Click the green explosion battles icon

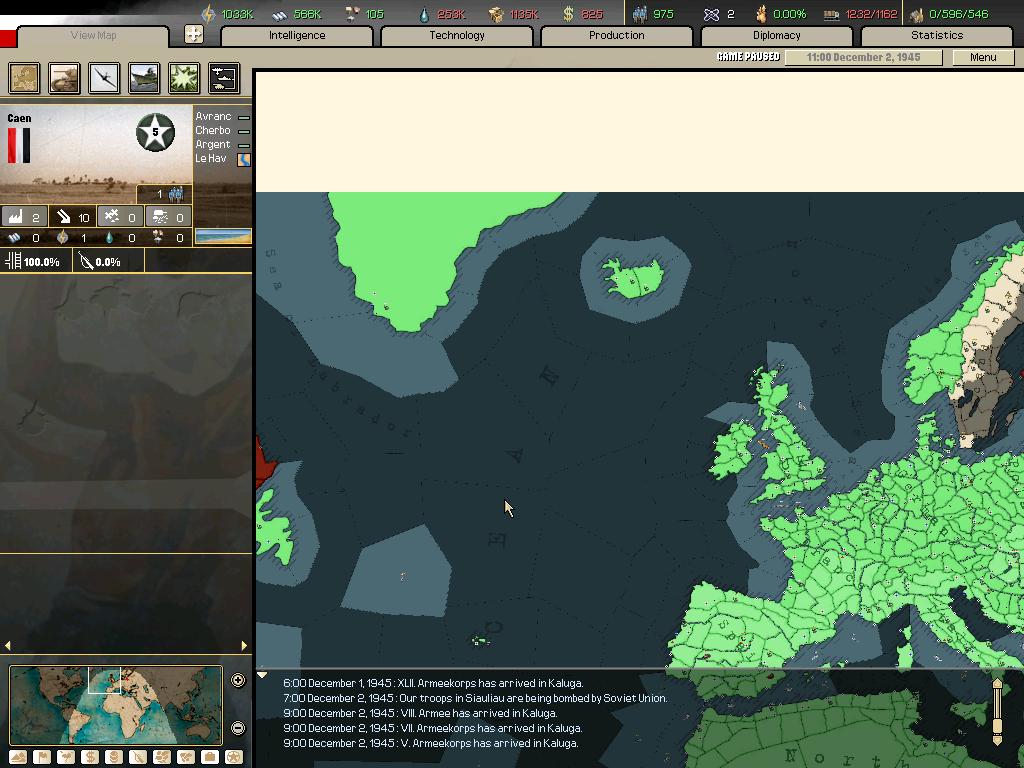tap(184, 78)
